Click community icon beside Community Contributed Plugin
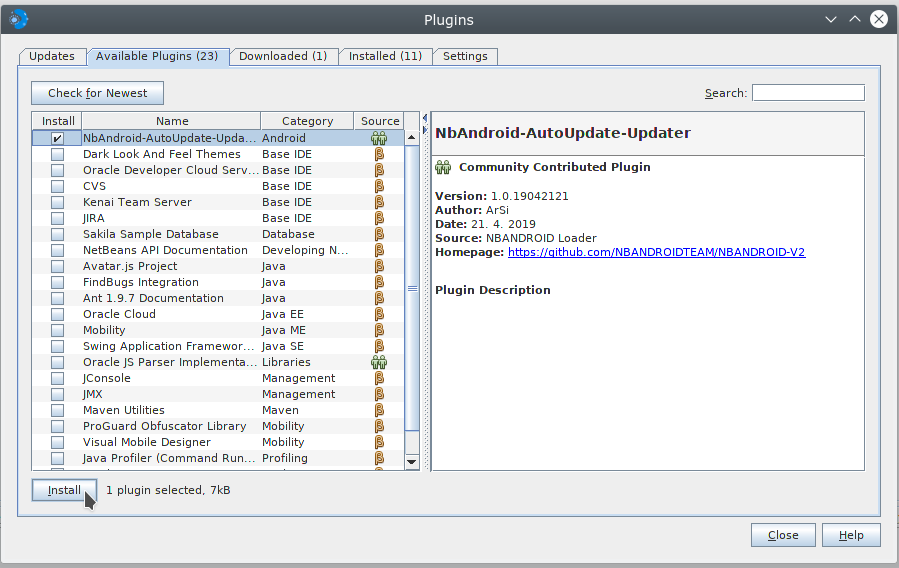The image size is (899, 568). pyautogui.click(x=443, y=167)
